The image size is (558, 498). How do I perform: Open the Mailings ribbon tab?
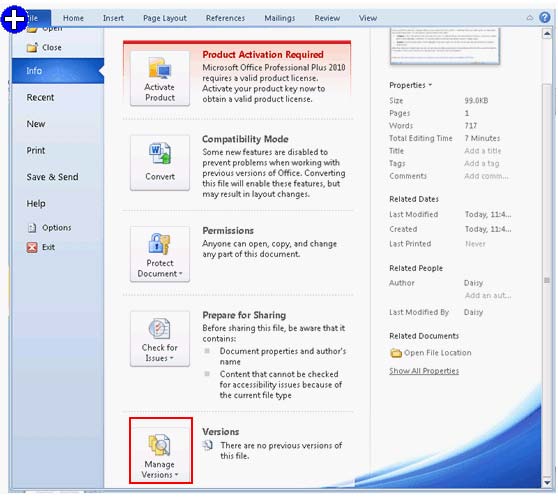pos(279,18)
